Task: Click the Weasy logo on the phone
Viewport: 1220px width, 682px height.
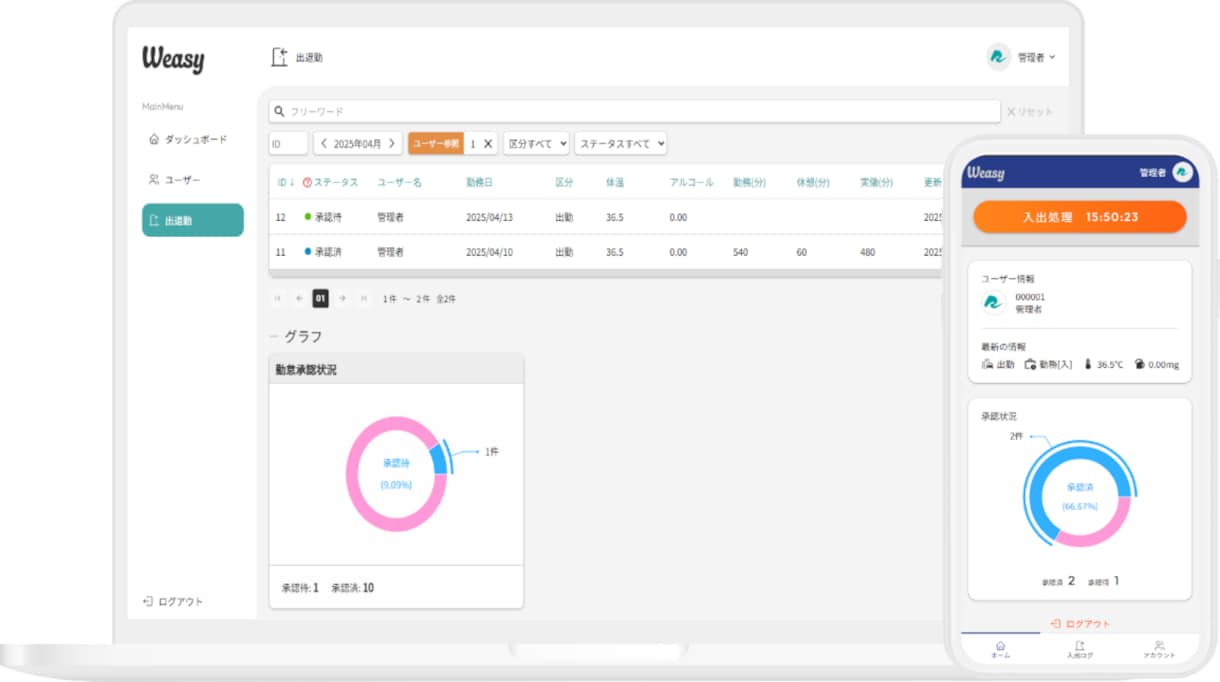Action: pos(986,173)
